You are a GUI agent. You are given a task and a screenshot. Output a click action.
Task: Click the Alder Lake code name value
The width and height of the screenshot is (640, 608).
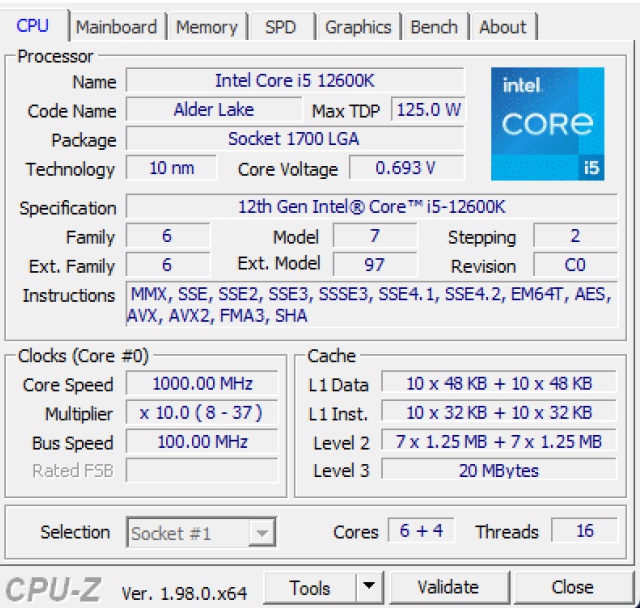[x=214, y=109]
